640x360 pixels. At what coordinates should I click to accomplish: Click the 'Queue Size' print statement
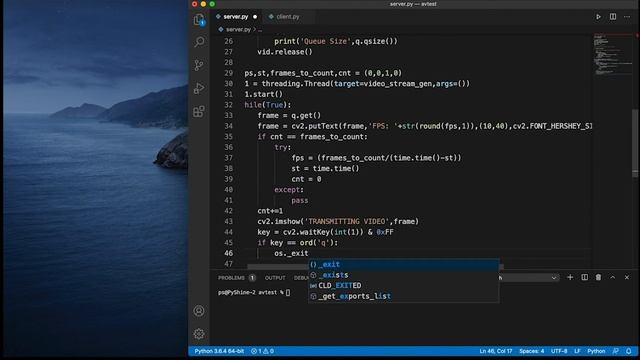coord(336,41)
